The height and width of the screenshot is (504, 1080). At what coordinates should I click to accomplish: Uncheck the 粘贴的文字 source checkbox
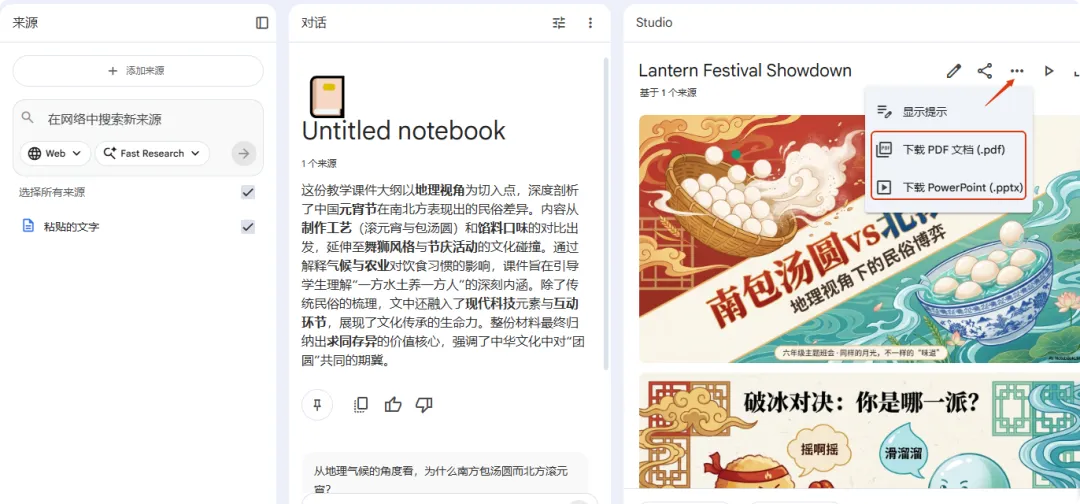(x=248, y=227)
